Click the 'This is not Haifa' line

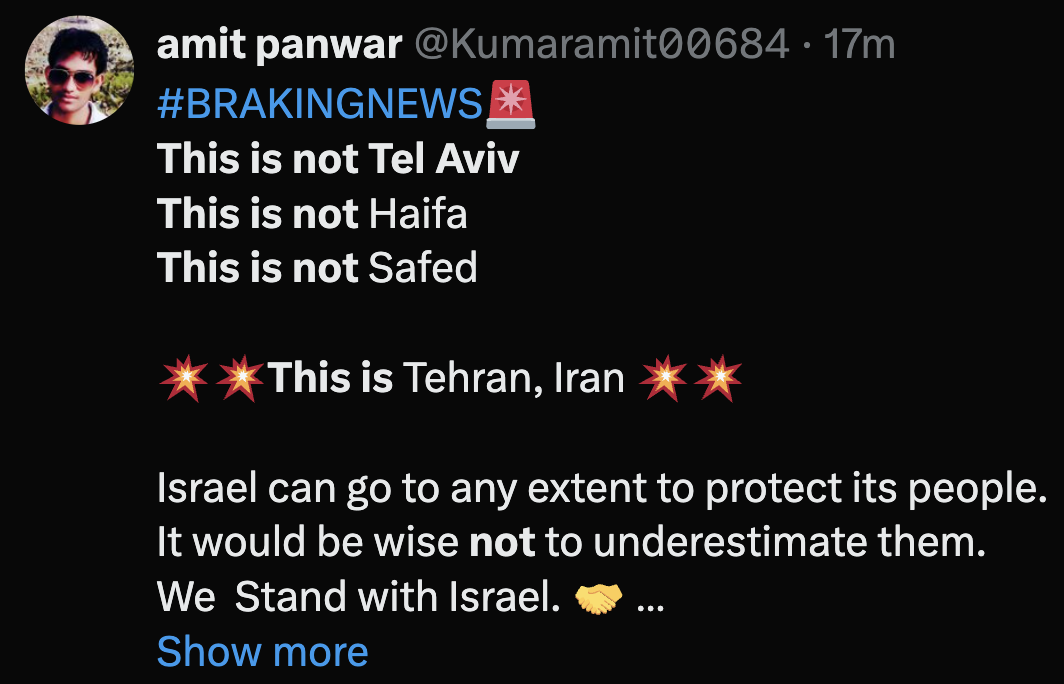pyautogui.click(x=312, y=213)
